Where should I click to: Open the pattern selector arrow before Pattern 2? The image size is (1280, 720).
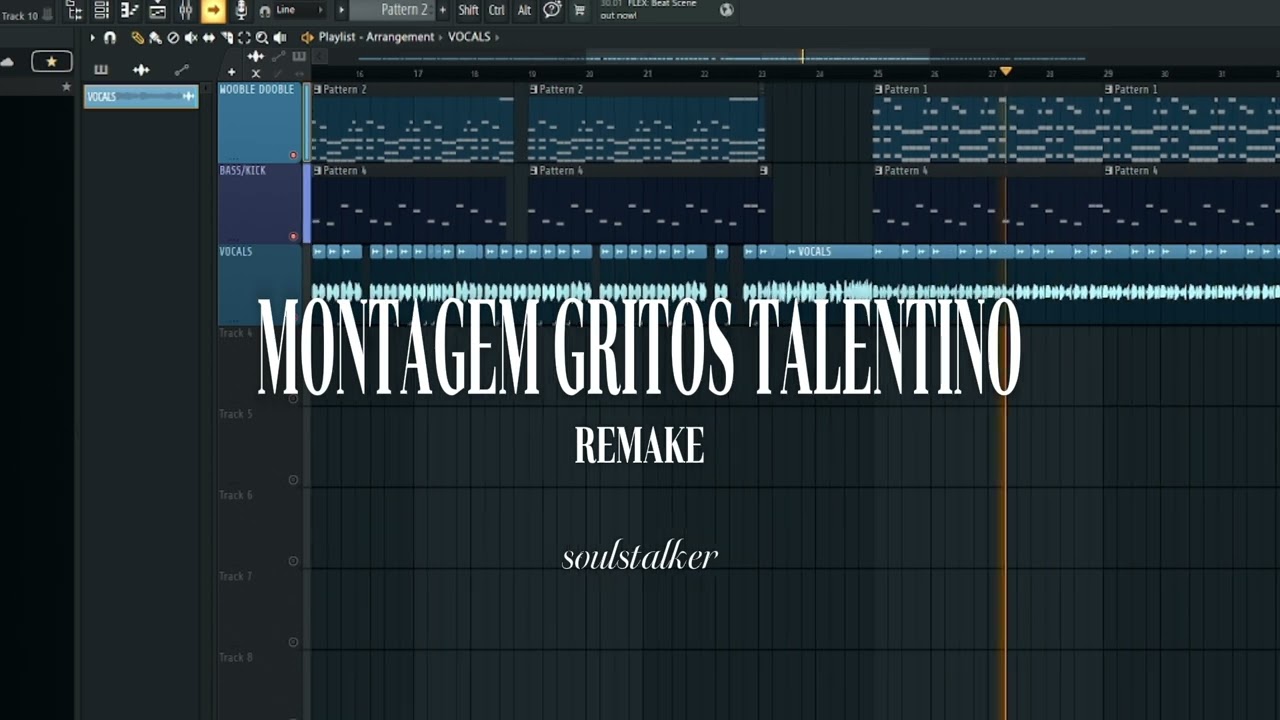[341, 10]
